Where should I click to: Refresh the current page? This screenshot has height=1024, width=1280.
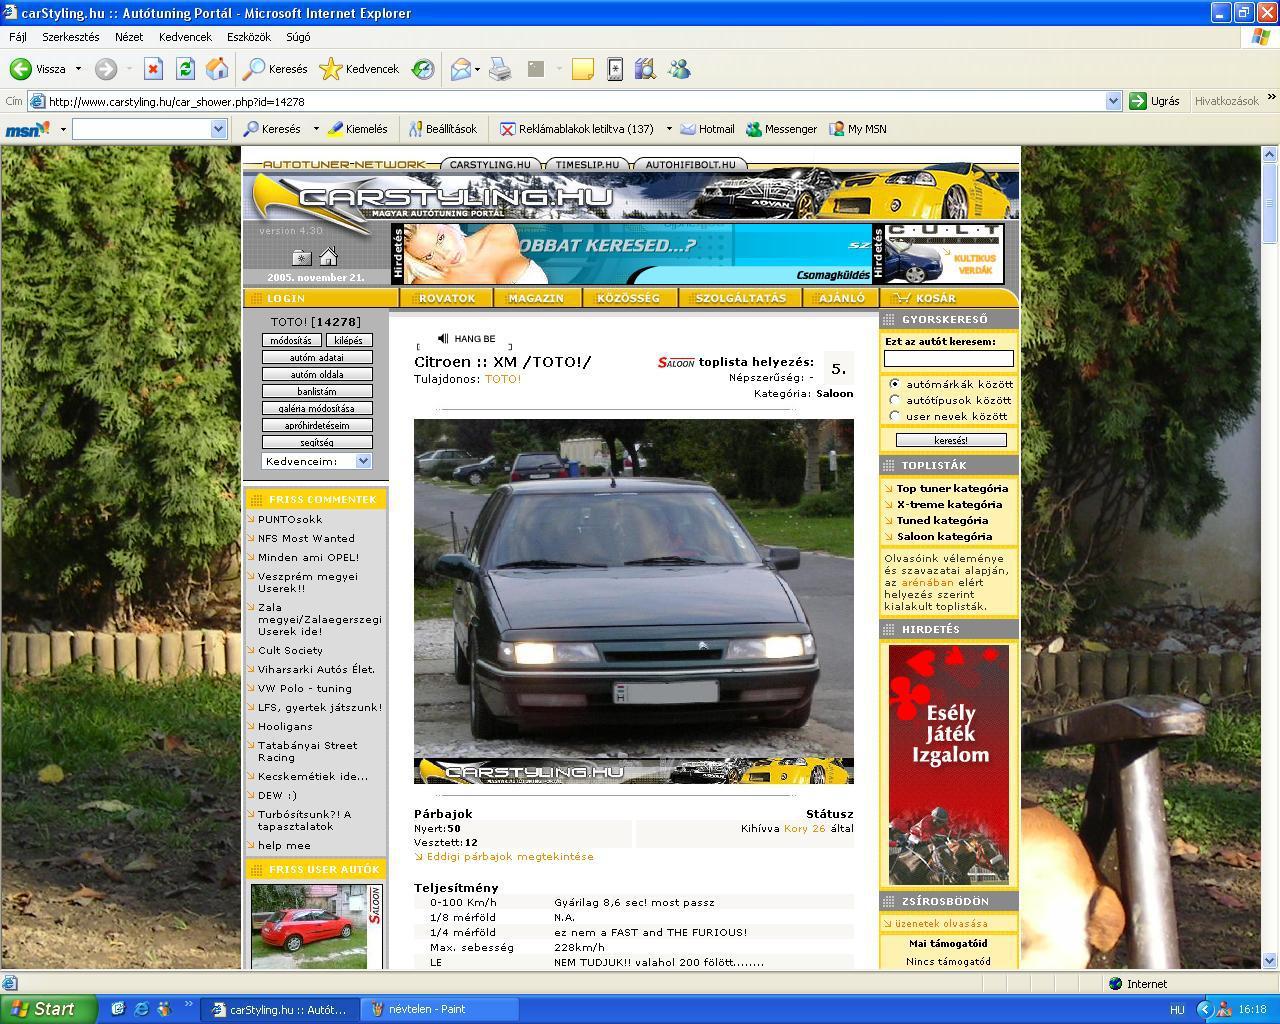click(x=185, y=69)
